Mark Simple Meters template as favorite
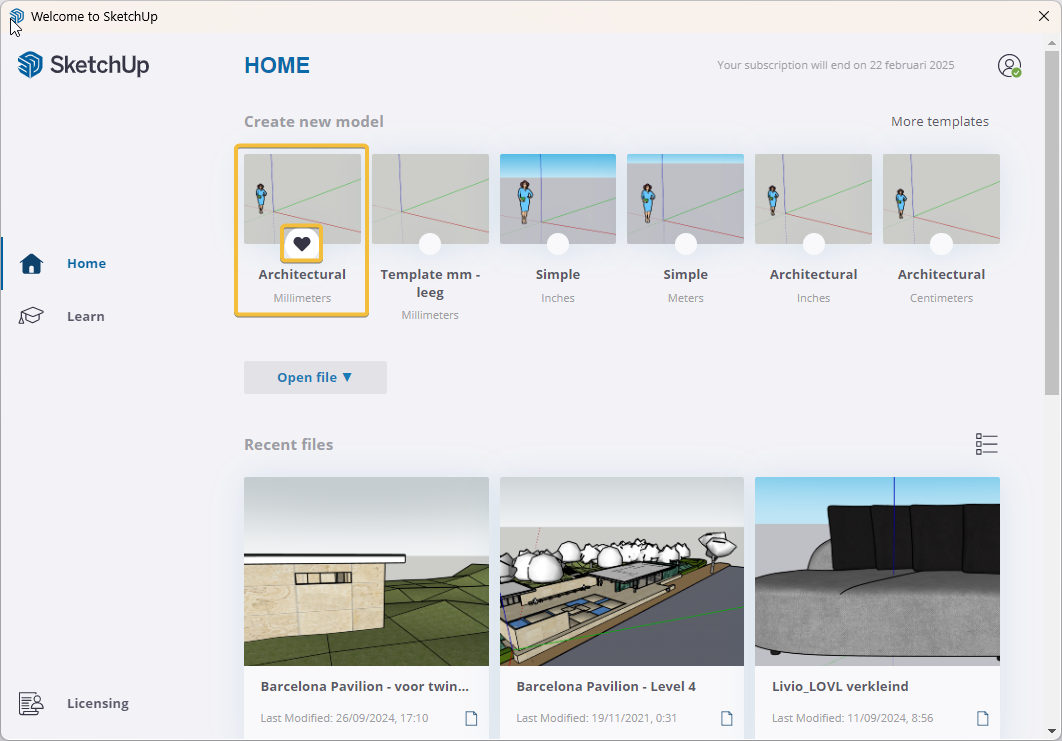 (686, 244)
